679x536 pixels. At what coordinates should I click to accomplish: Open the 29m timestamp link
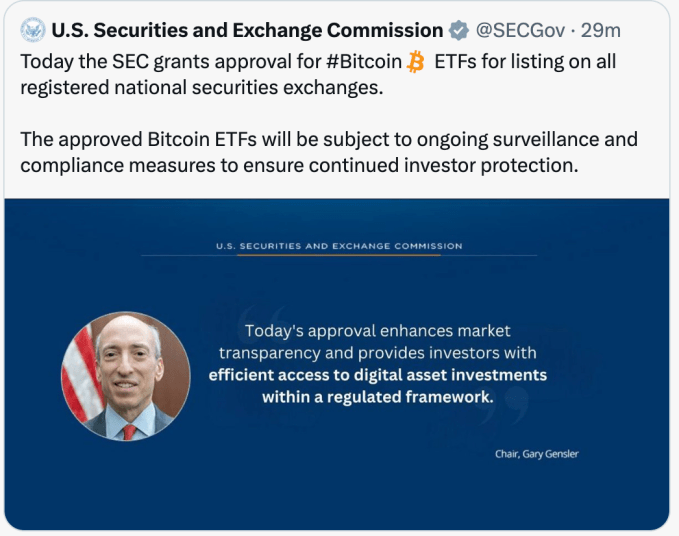coord(601,30)
